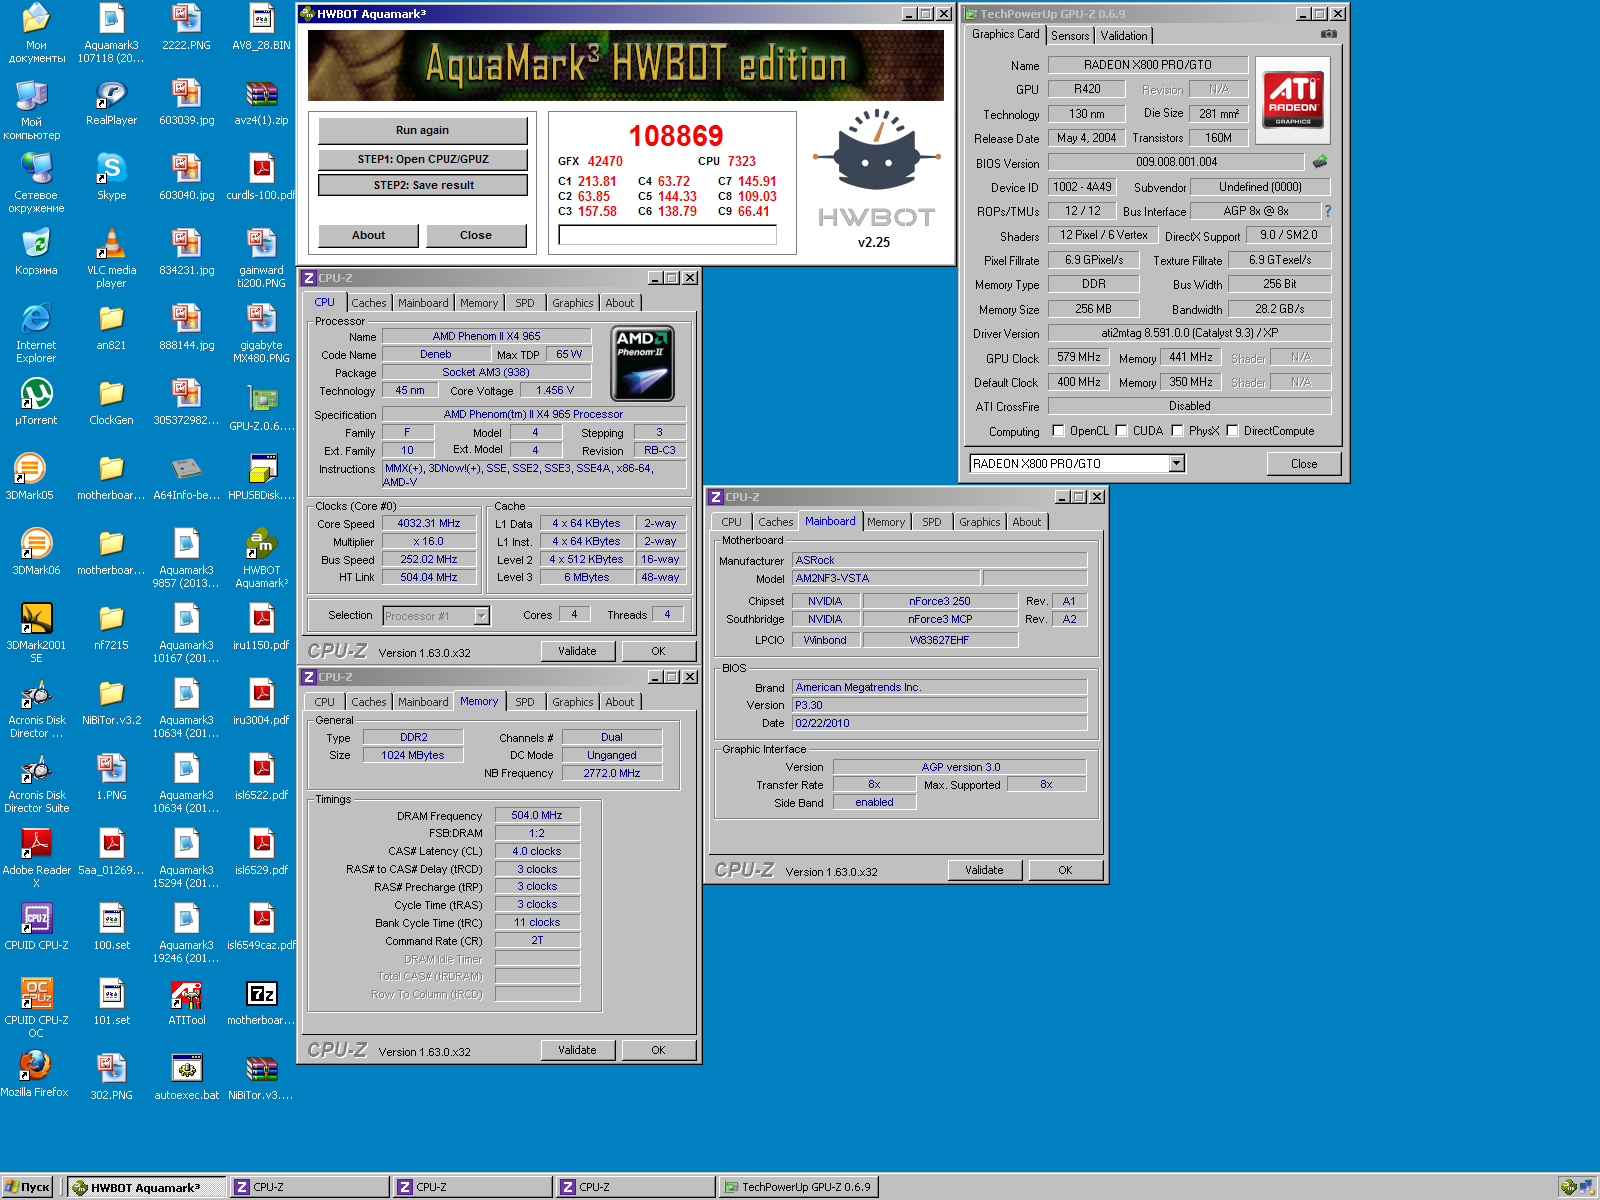Image resolution: width=1600 pixels, height=1200 pixels.
Task: Open the 3DMark05 desktop shortcut
Action: [x=30, y=469]
